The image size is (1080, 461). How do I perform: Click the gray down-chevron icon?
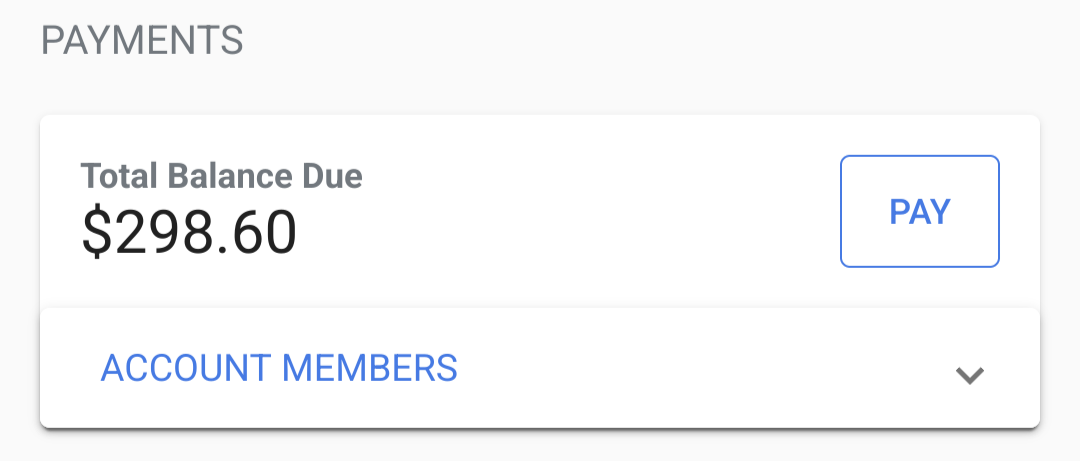970,375
